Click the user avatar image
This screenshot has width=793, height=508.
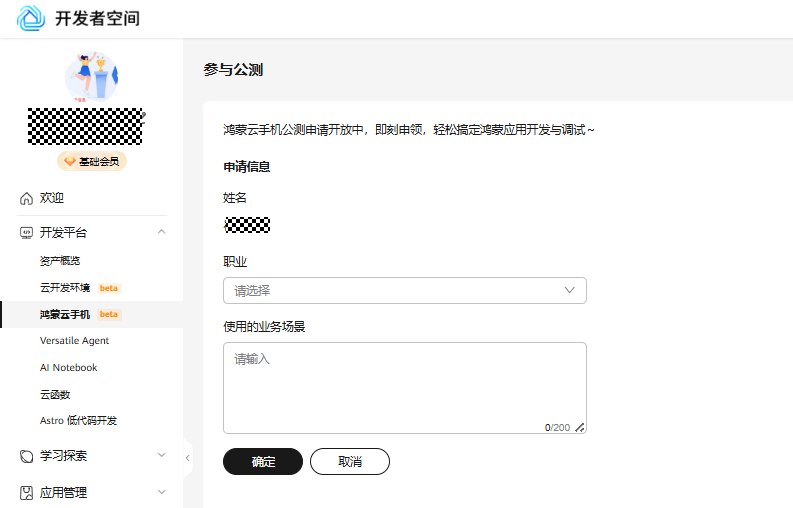click(91, 77)
